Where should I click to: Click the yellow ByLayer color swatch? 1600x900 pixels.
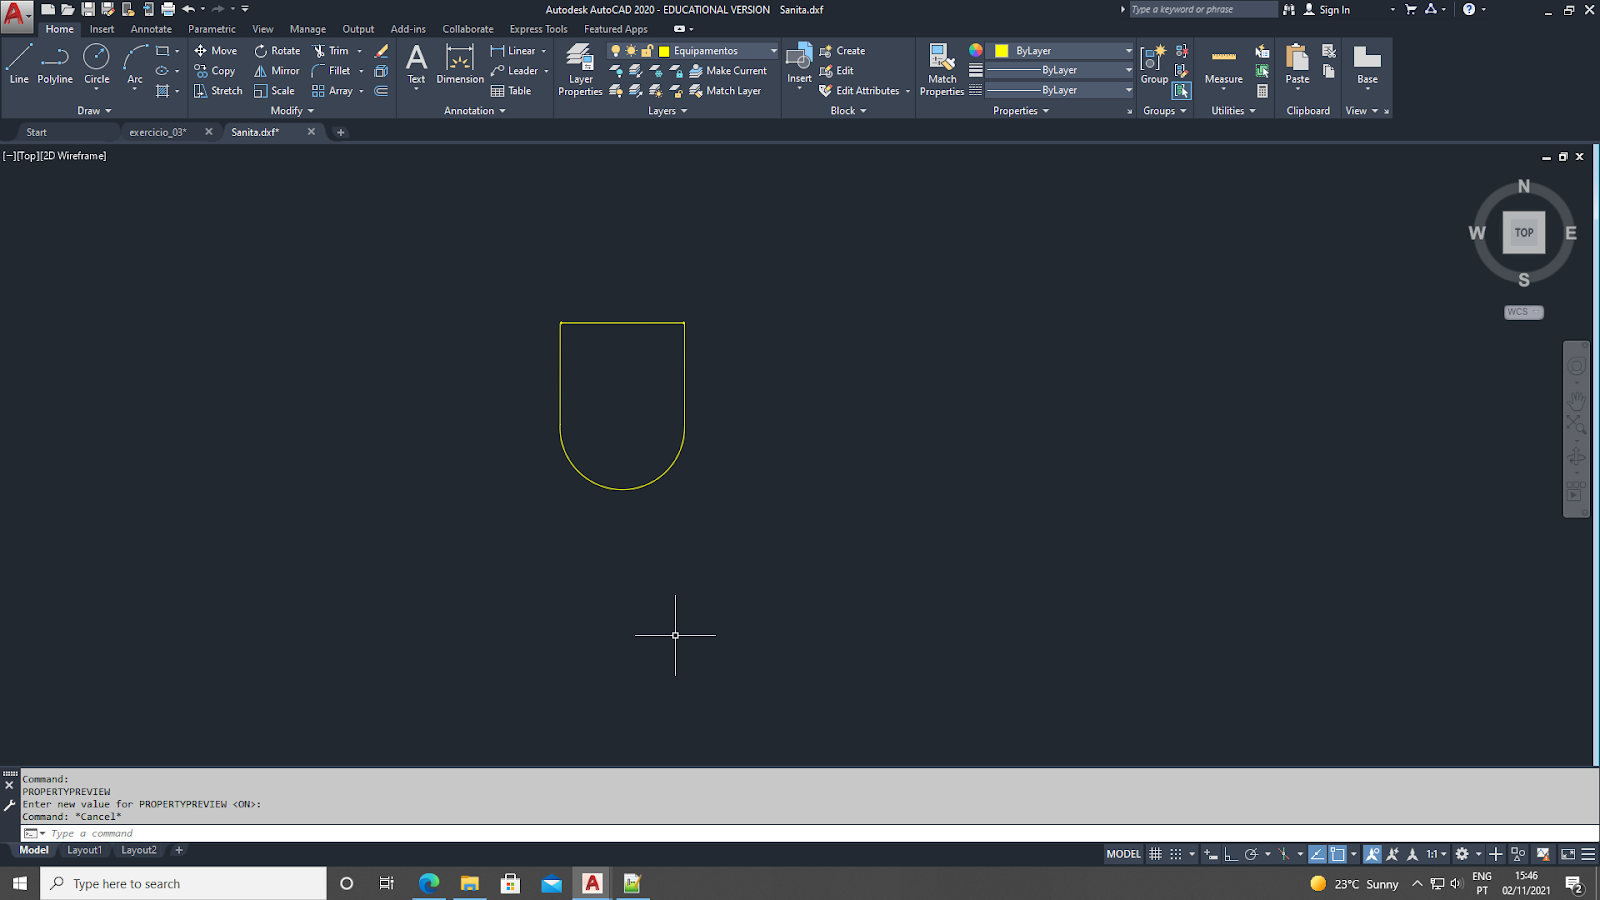[1001, 51]
